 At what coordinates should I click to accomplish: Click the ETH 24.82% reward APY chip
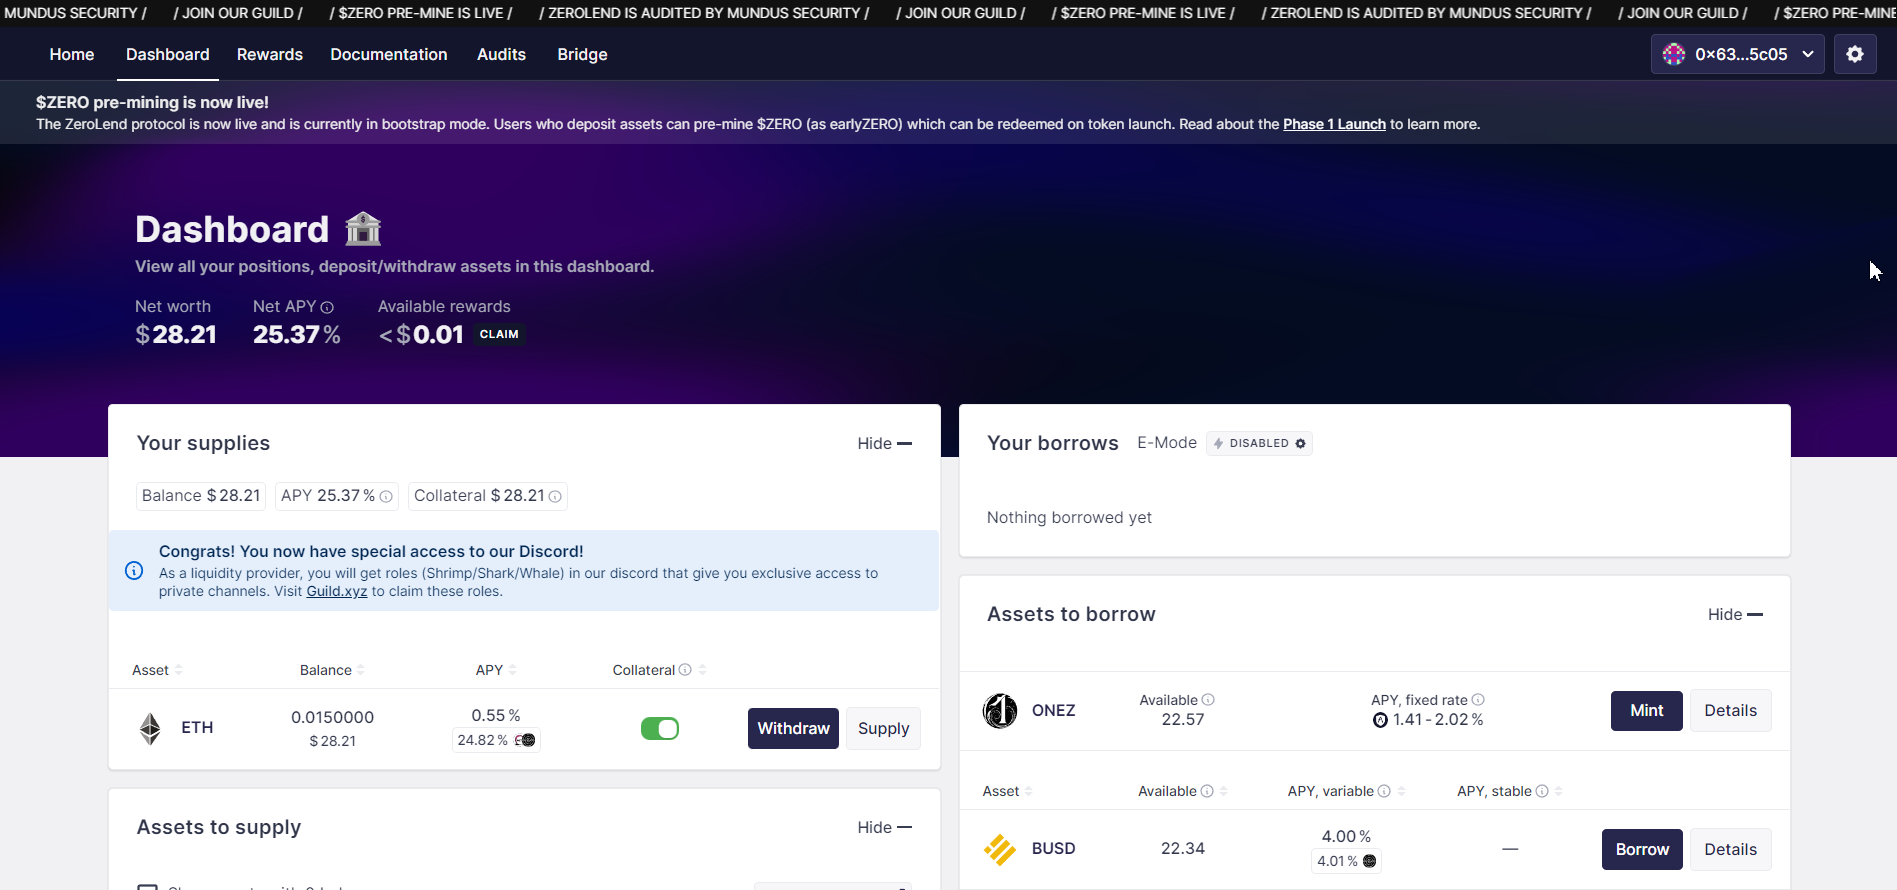point(497,740)
